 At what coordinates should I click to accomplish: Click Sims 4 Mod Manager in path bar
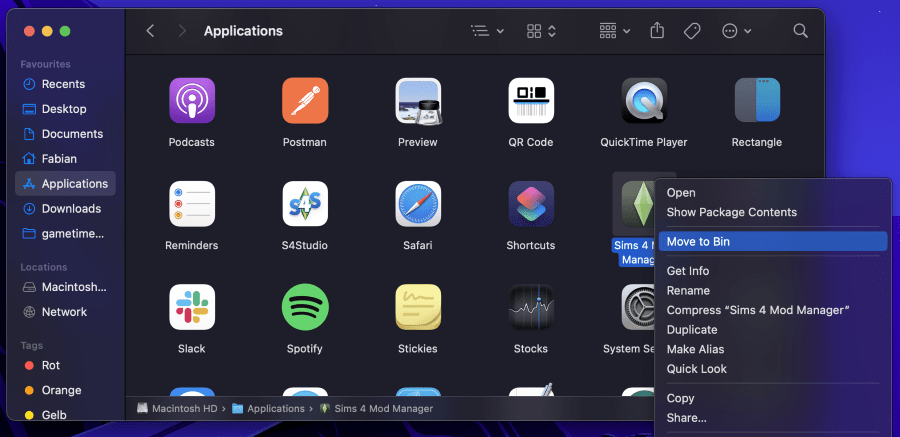tap(377, 409)
